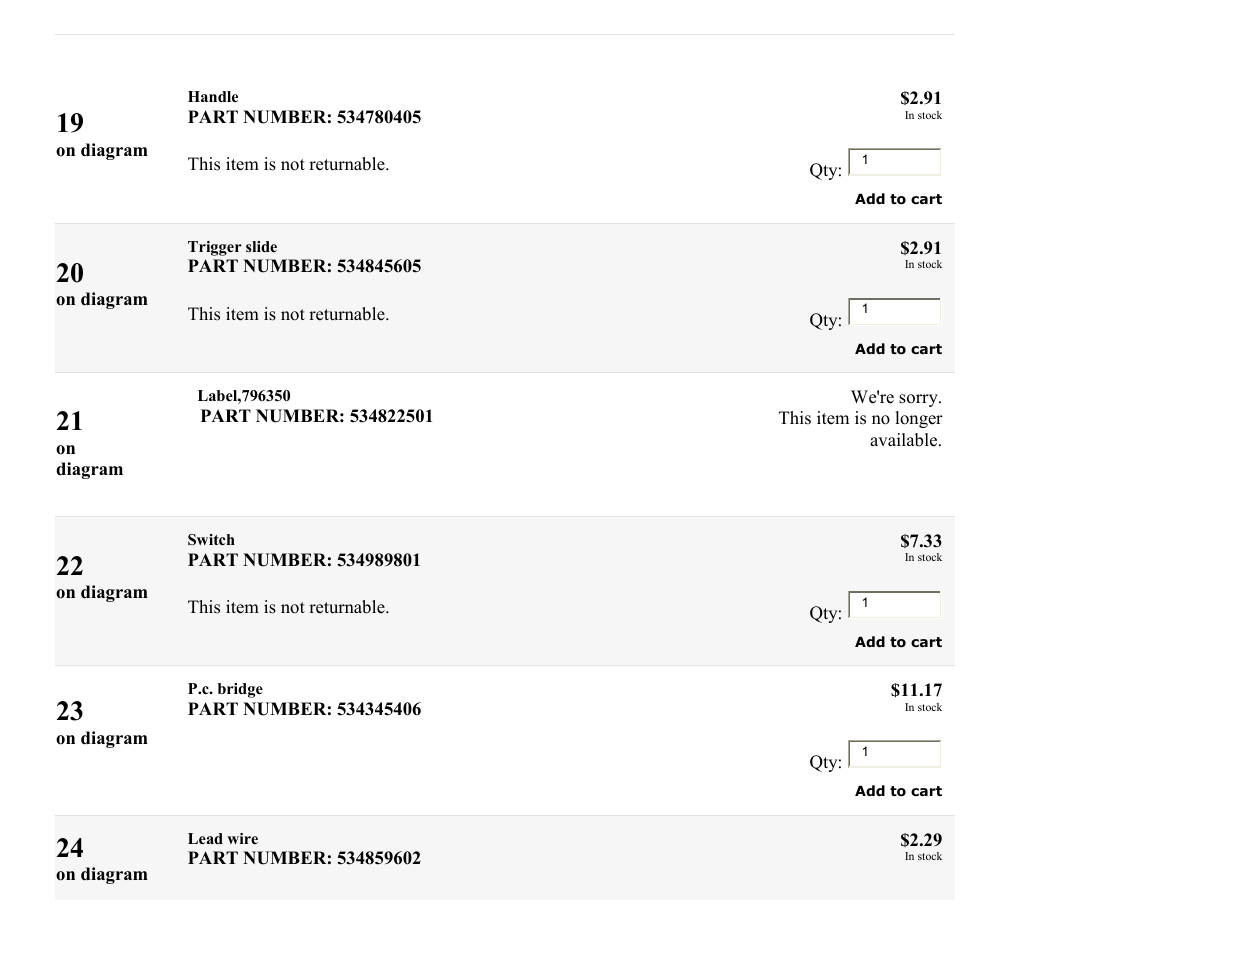This screenshot has height=954, width=1235.
Task: Add the Switch part to cart
Action: click(898, 642)
